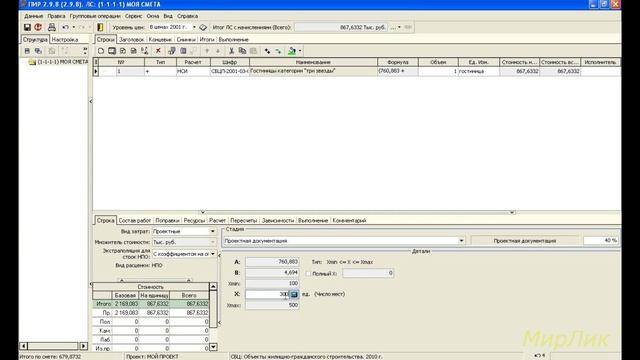Select tree item (1-1-1-1) МОЯ СМЕТА
This screenshot has height=360, width=640.
[x=62, y=62]
